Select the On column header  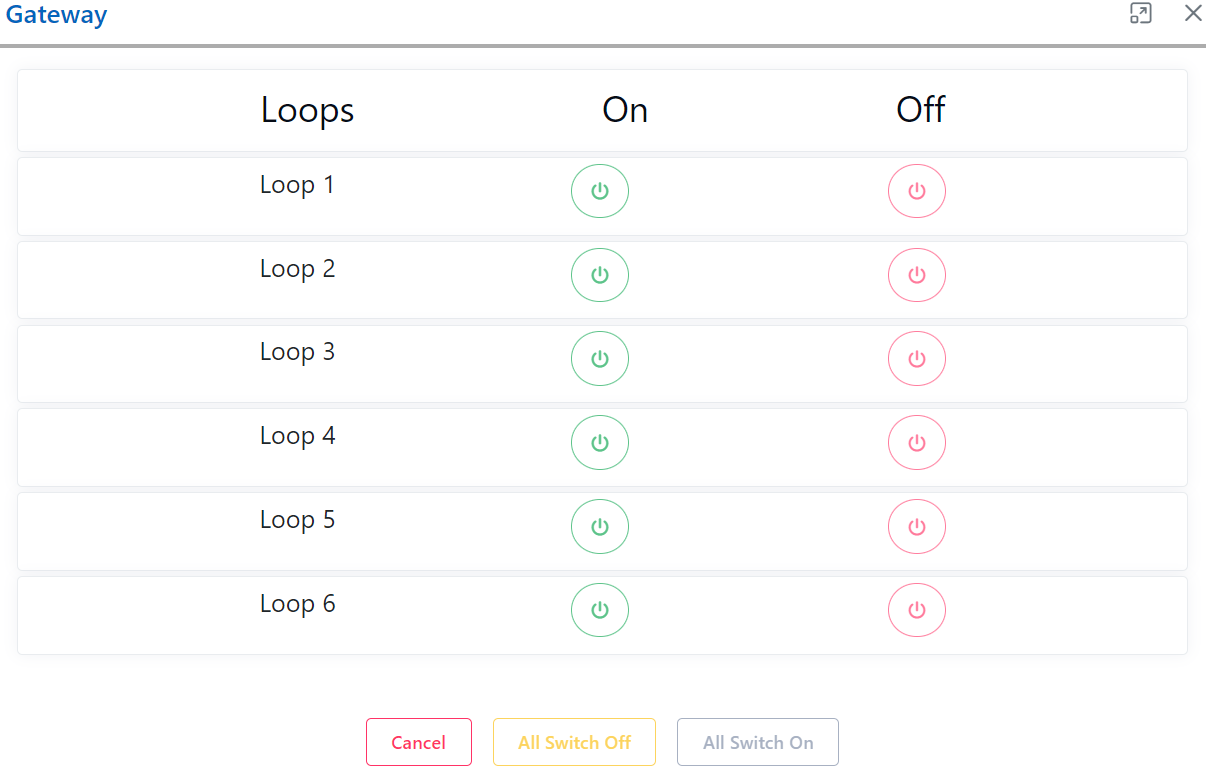624,110
